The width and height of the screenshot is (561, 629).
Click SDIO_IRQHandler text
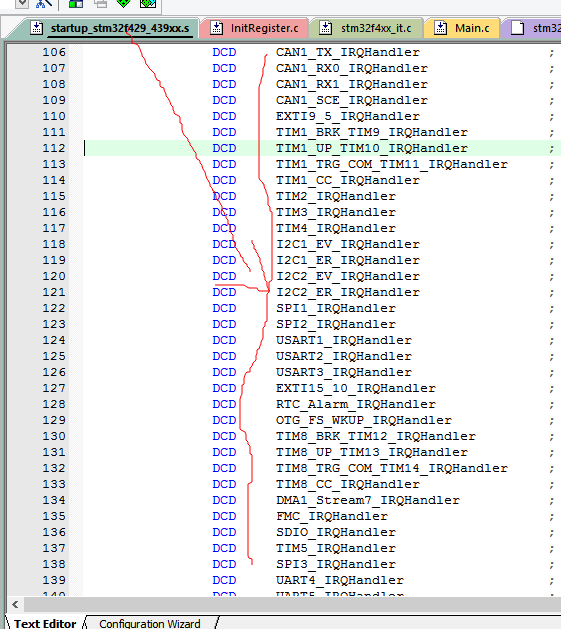335,533
